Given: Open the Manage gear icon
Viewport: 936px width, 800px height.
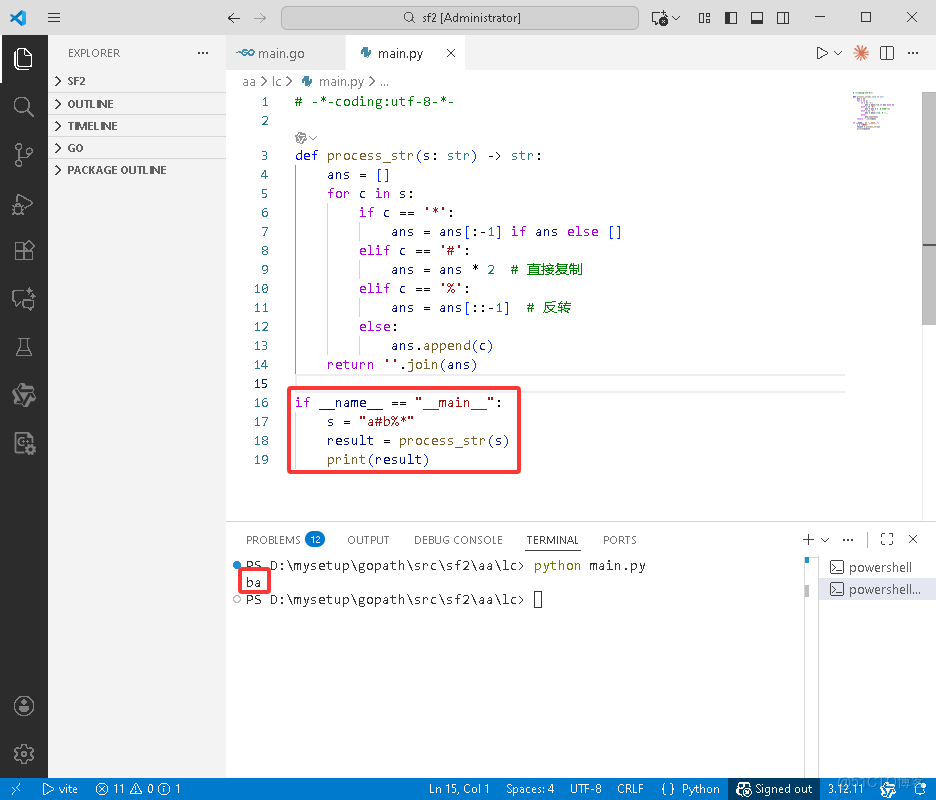Looking at the screenshot, I should [x=24, y=753].
